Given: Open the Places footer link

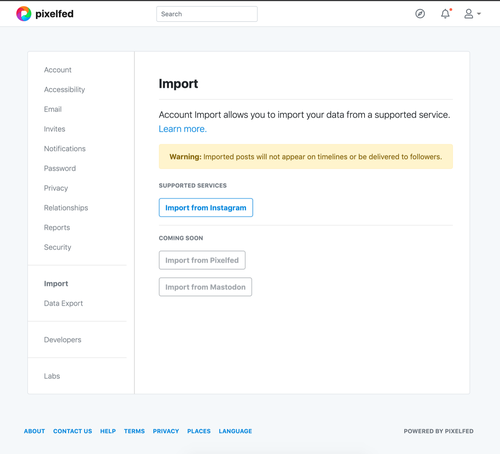Looking at the screenshot, I should click(x=199, y=431).
